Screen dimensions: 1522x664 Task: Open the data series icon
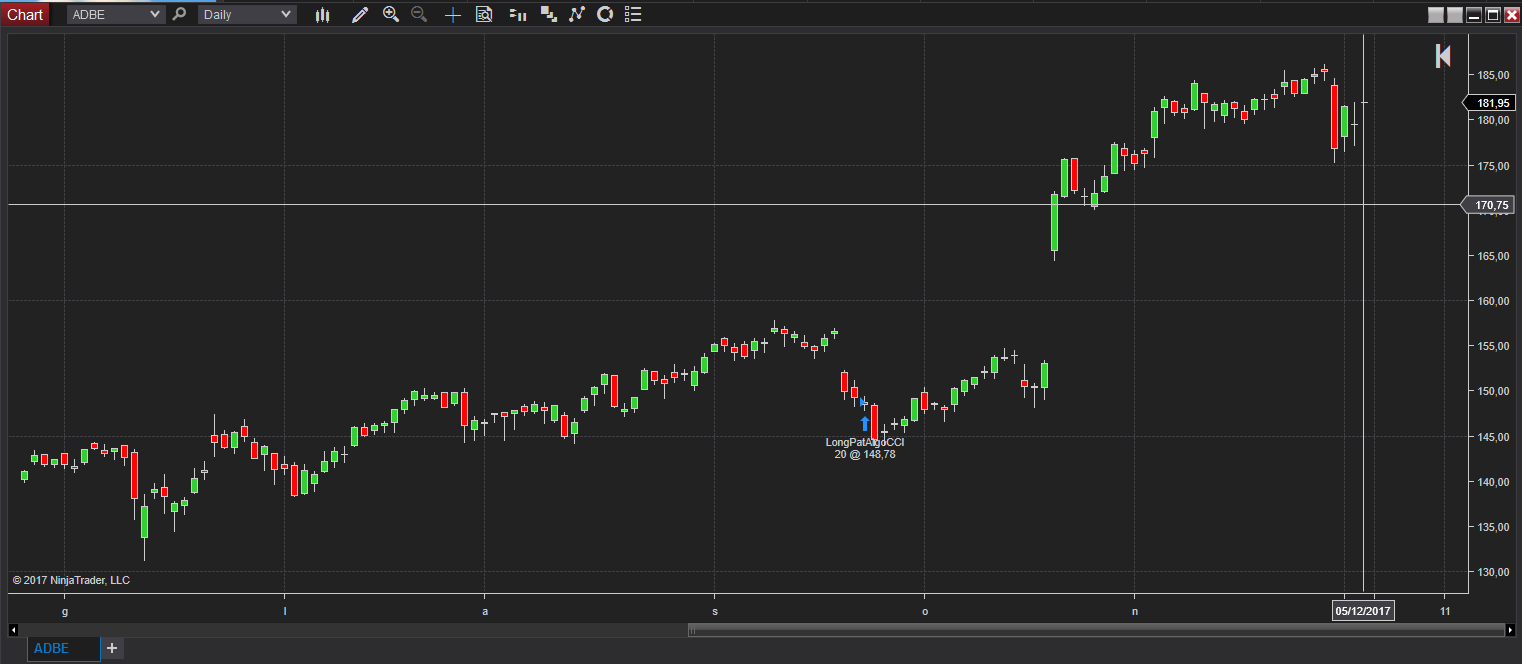click(x=548, y=15)
